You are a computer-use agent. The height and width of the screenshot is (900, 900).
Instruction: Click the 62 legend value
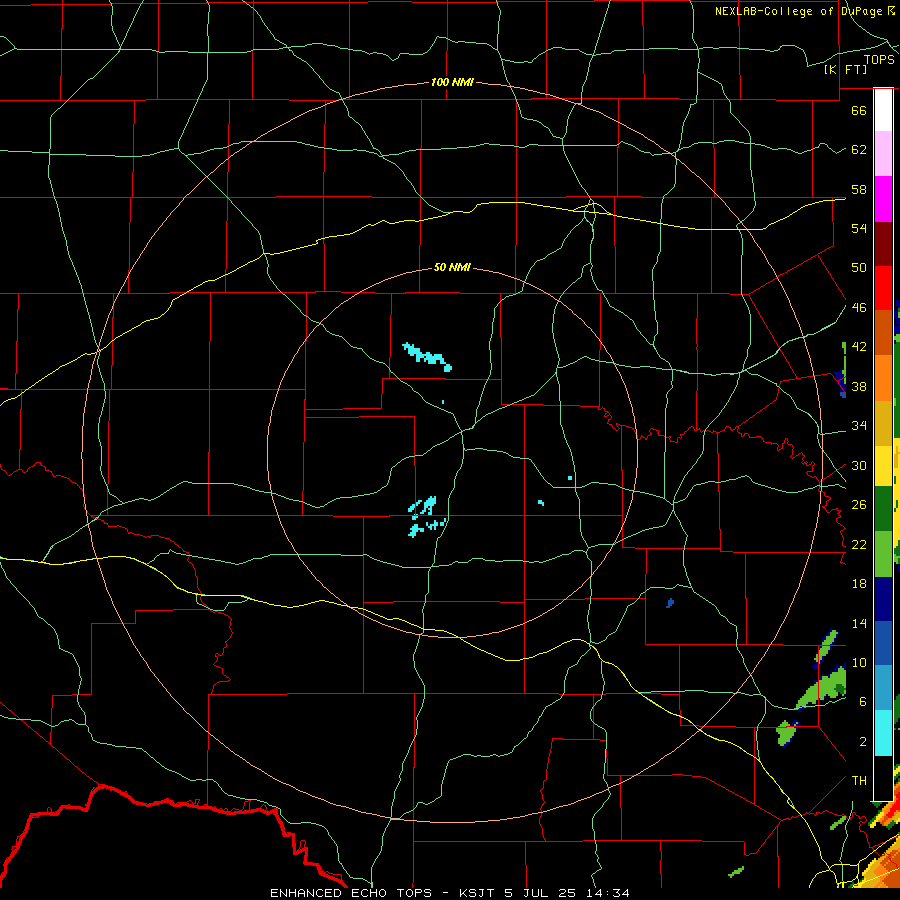[x=859, y=150]
